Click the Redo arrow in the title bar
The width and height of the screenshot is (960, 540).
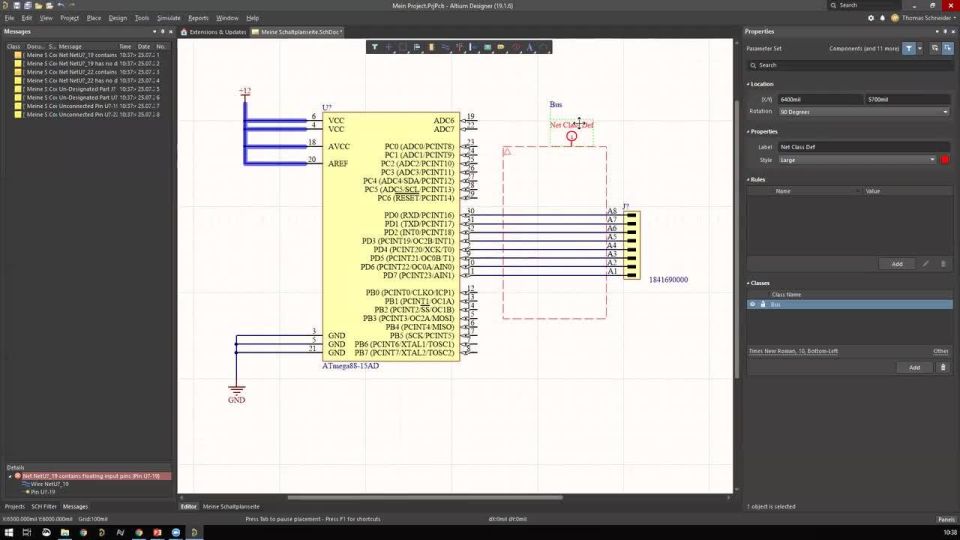[72, 6]
